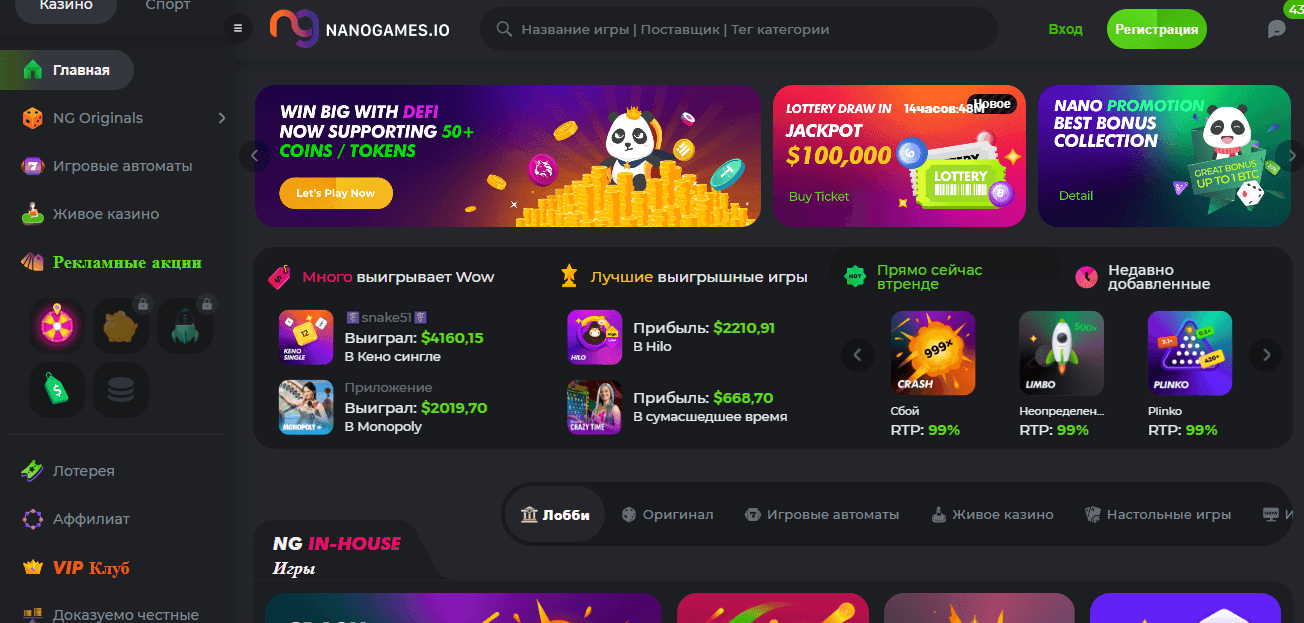Click the green dollar tag icon
The width and height of the screenshot is (1304, 623).
coord(57,390)
